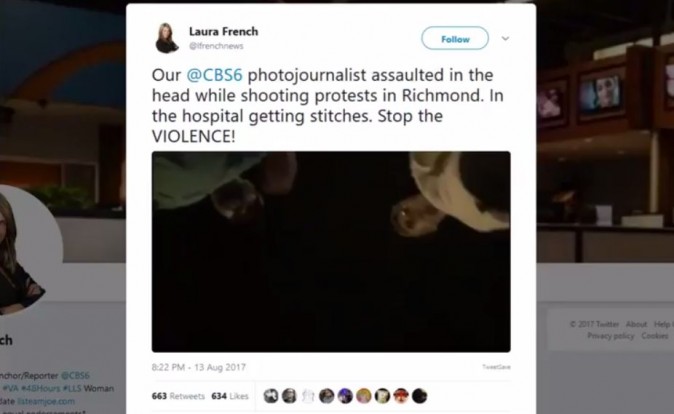674x414 pixels.
Task: Open the About footer link
Action: coord(636,324)
